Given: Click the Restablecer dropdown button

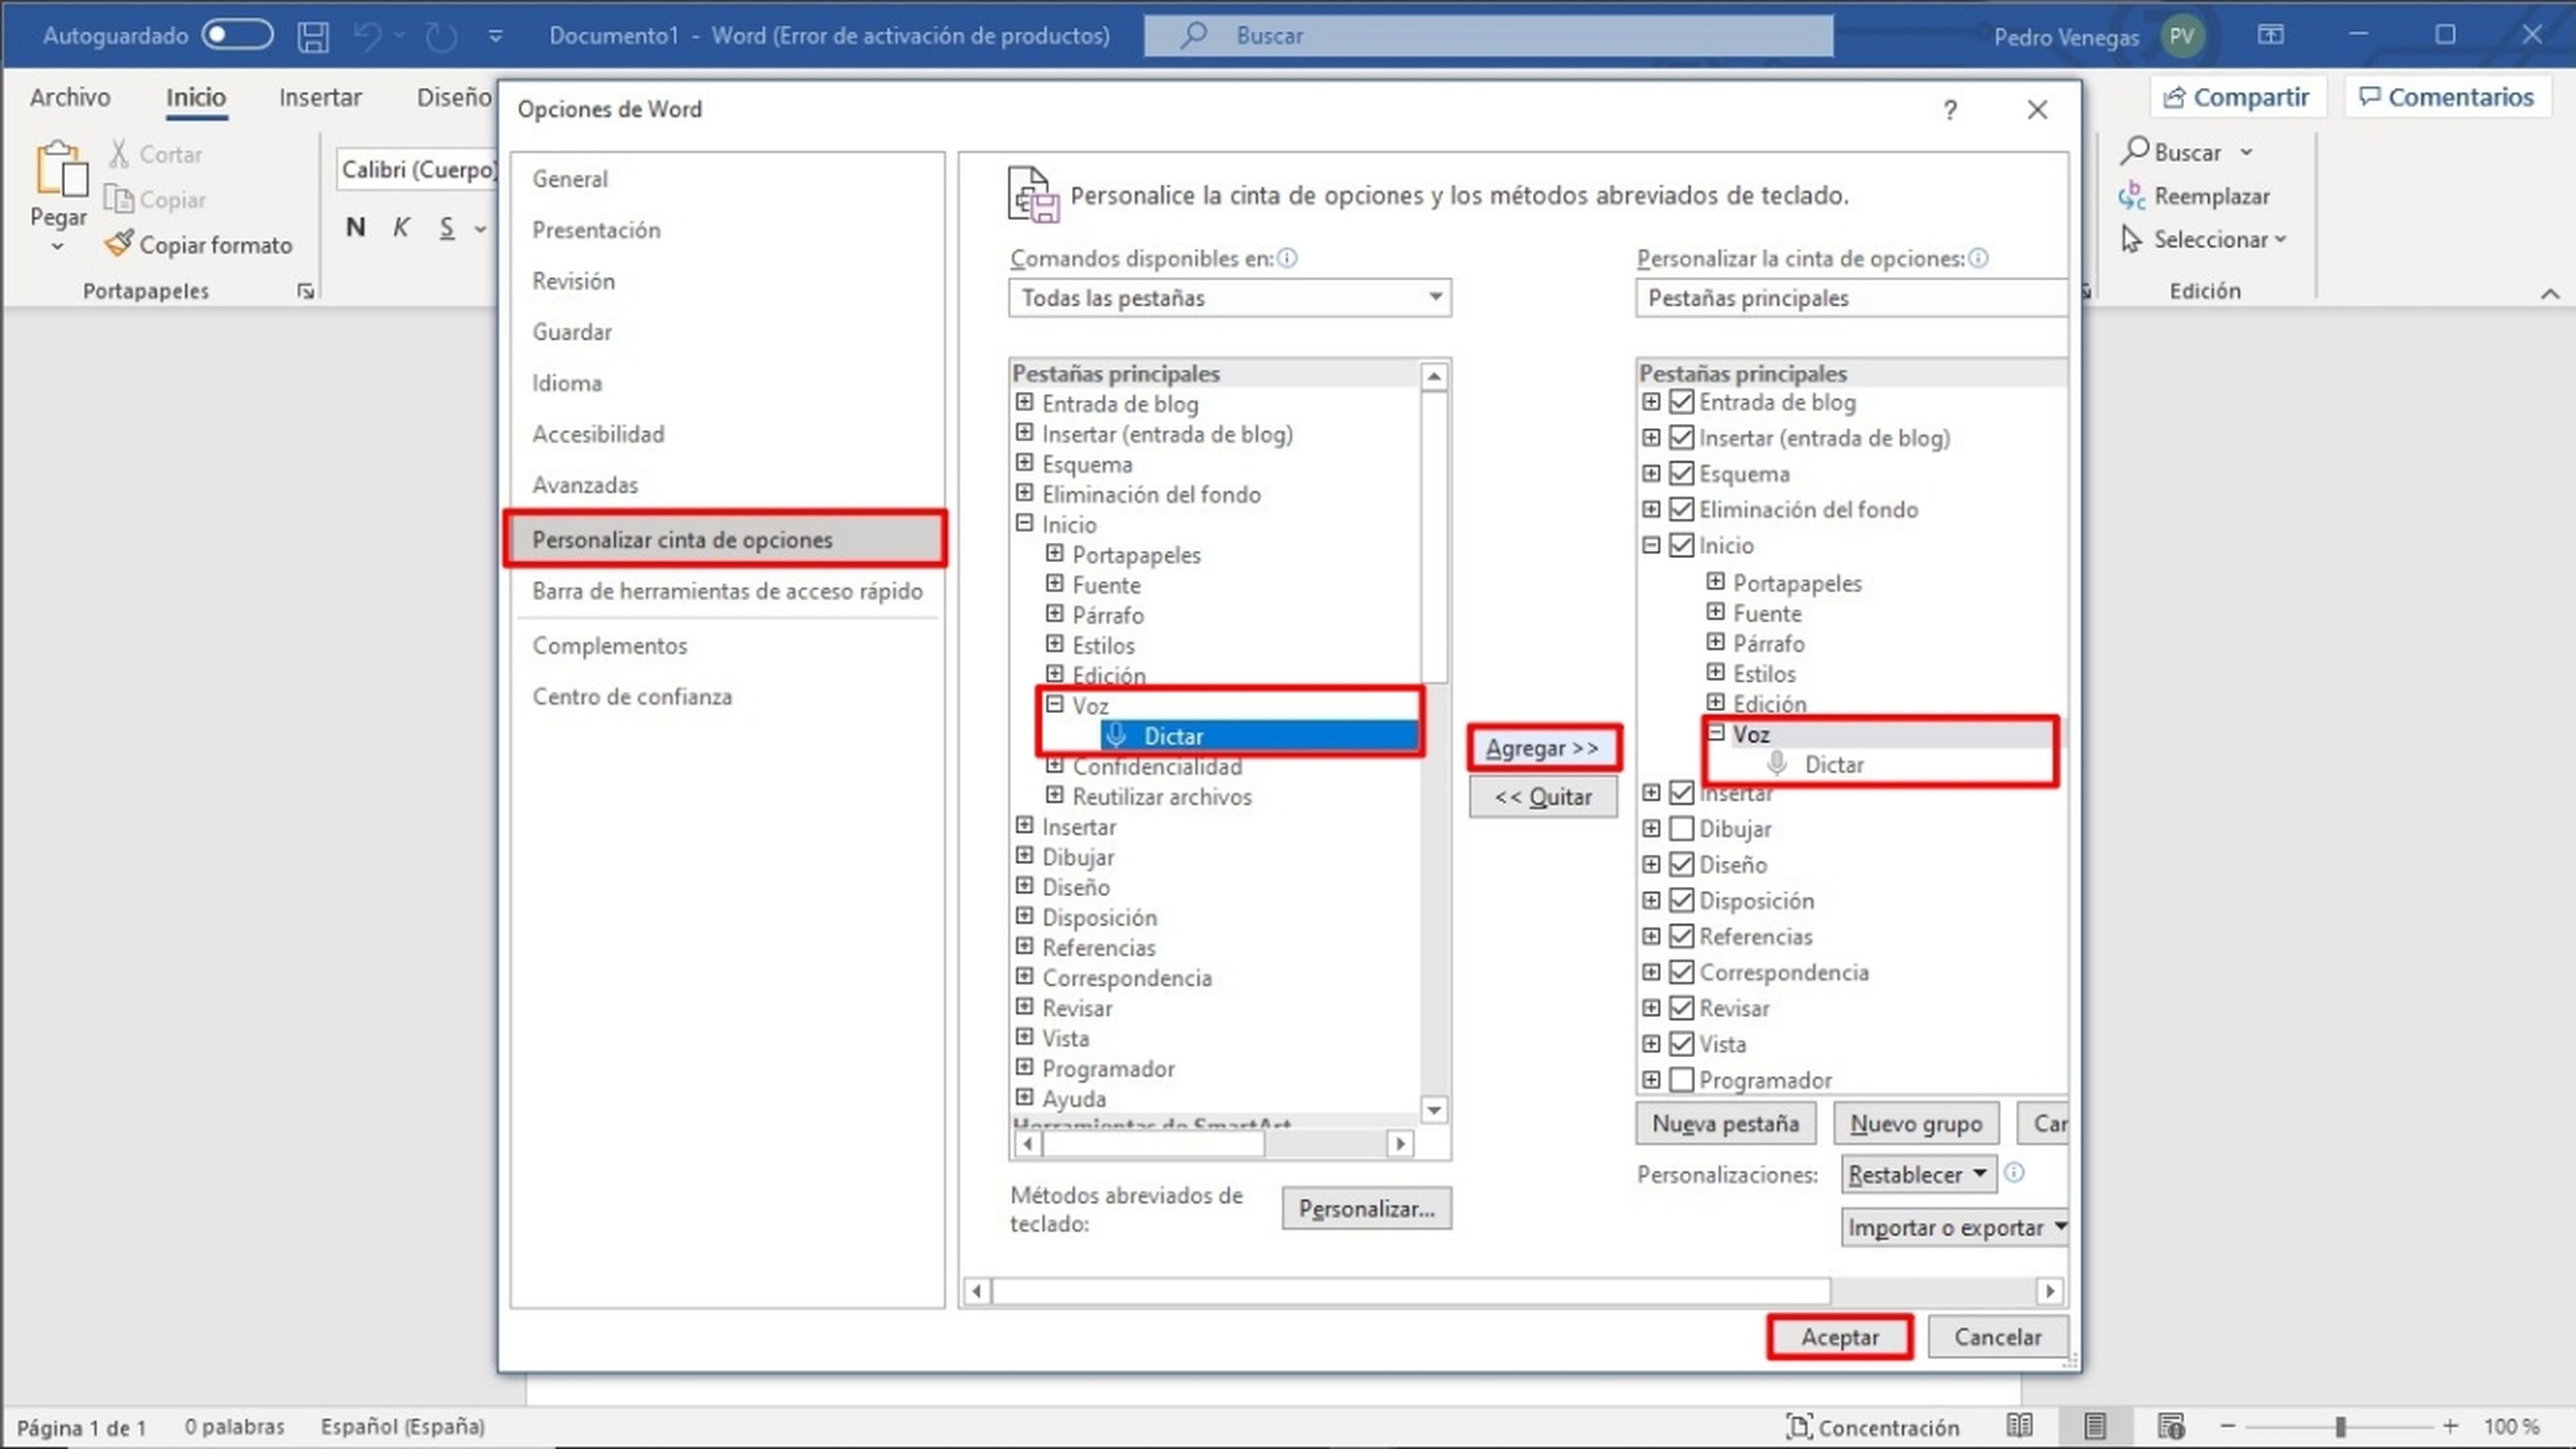Looking at the screenshot, I should click(1916, 1173).
